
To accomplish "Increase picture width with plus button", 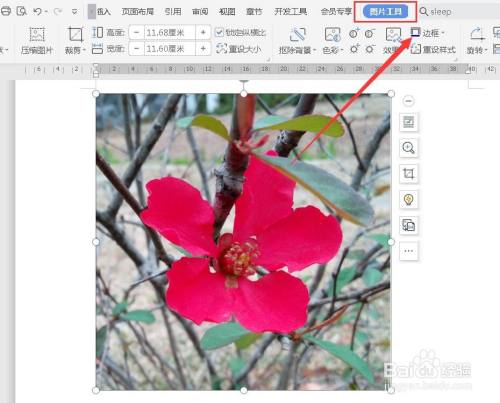I will pyautogui.click(x=203, y=49).
